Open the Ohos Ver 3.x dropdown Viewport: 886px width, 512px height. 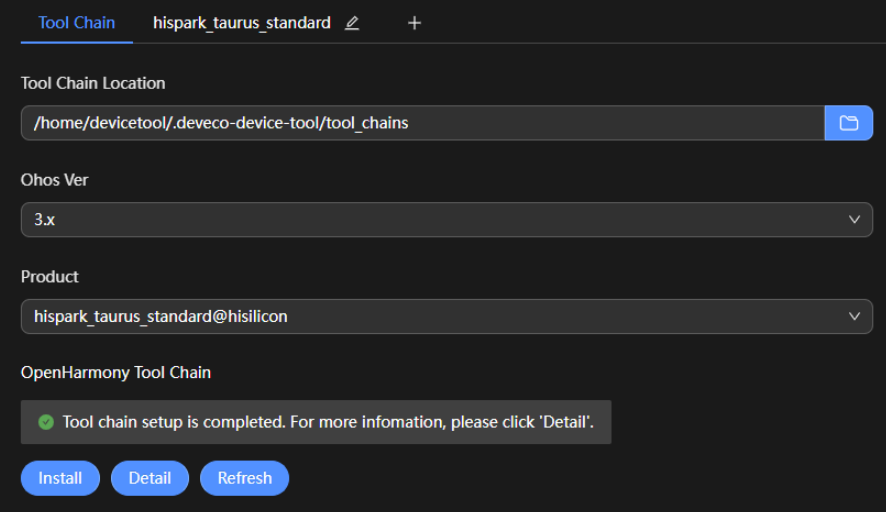point(446,220)
